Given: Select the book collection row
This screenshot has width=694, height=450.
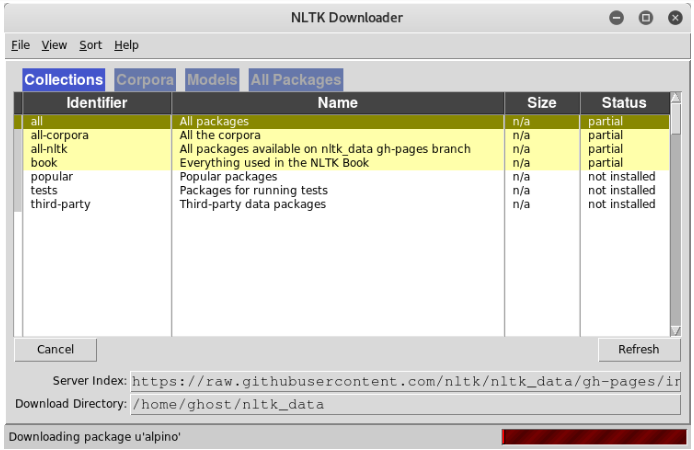Looking at the screenshot, I should (x=342, y=163).
